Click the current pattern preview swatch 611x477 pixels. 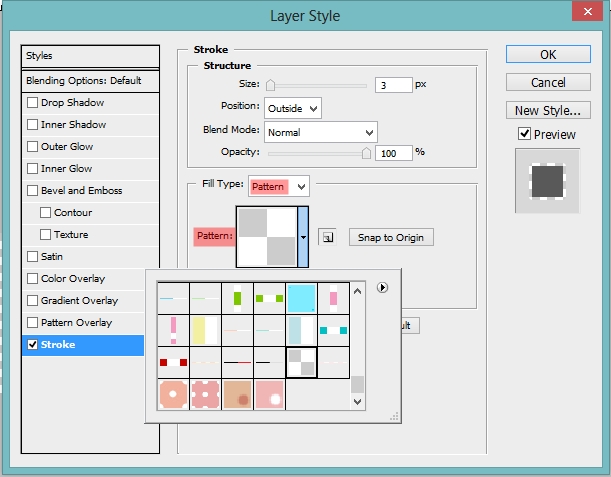pyautogui.click(x=267, y=237)
